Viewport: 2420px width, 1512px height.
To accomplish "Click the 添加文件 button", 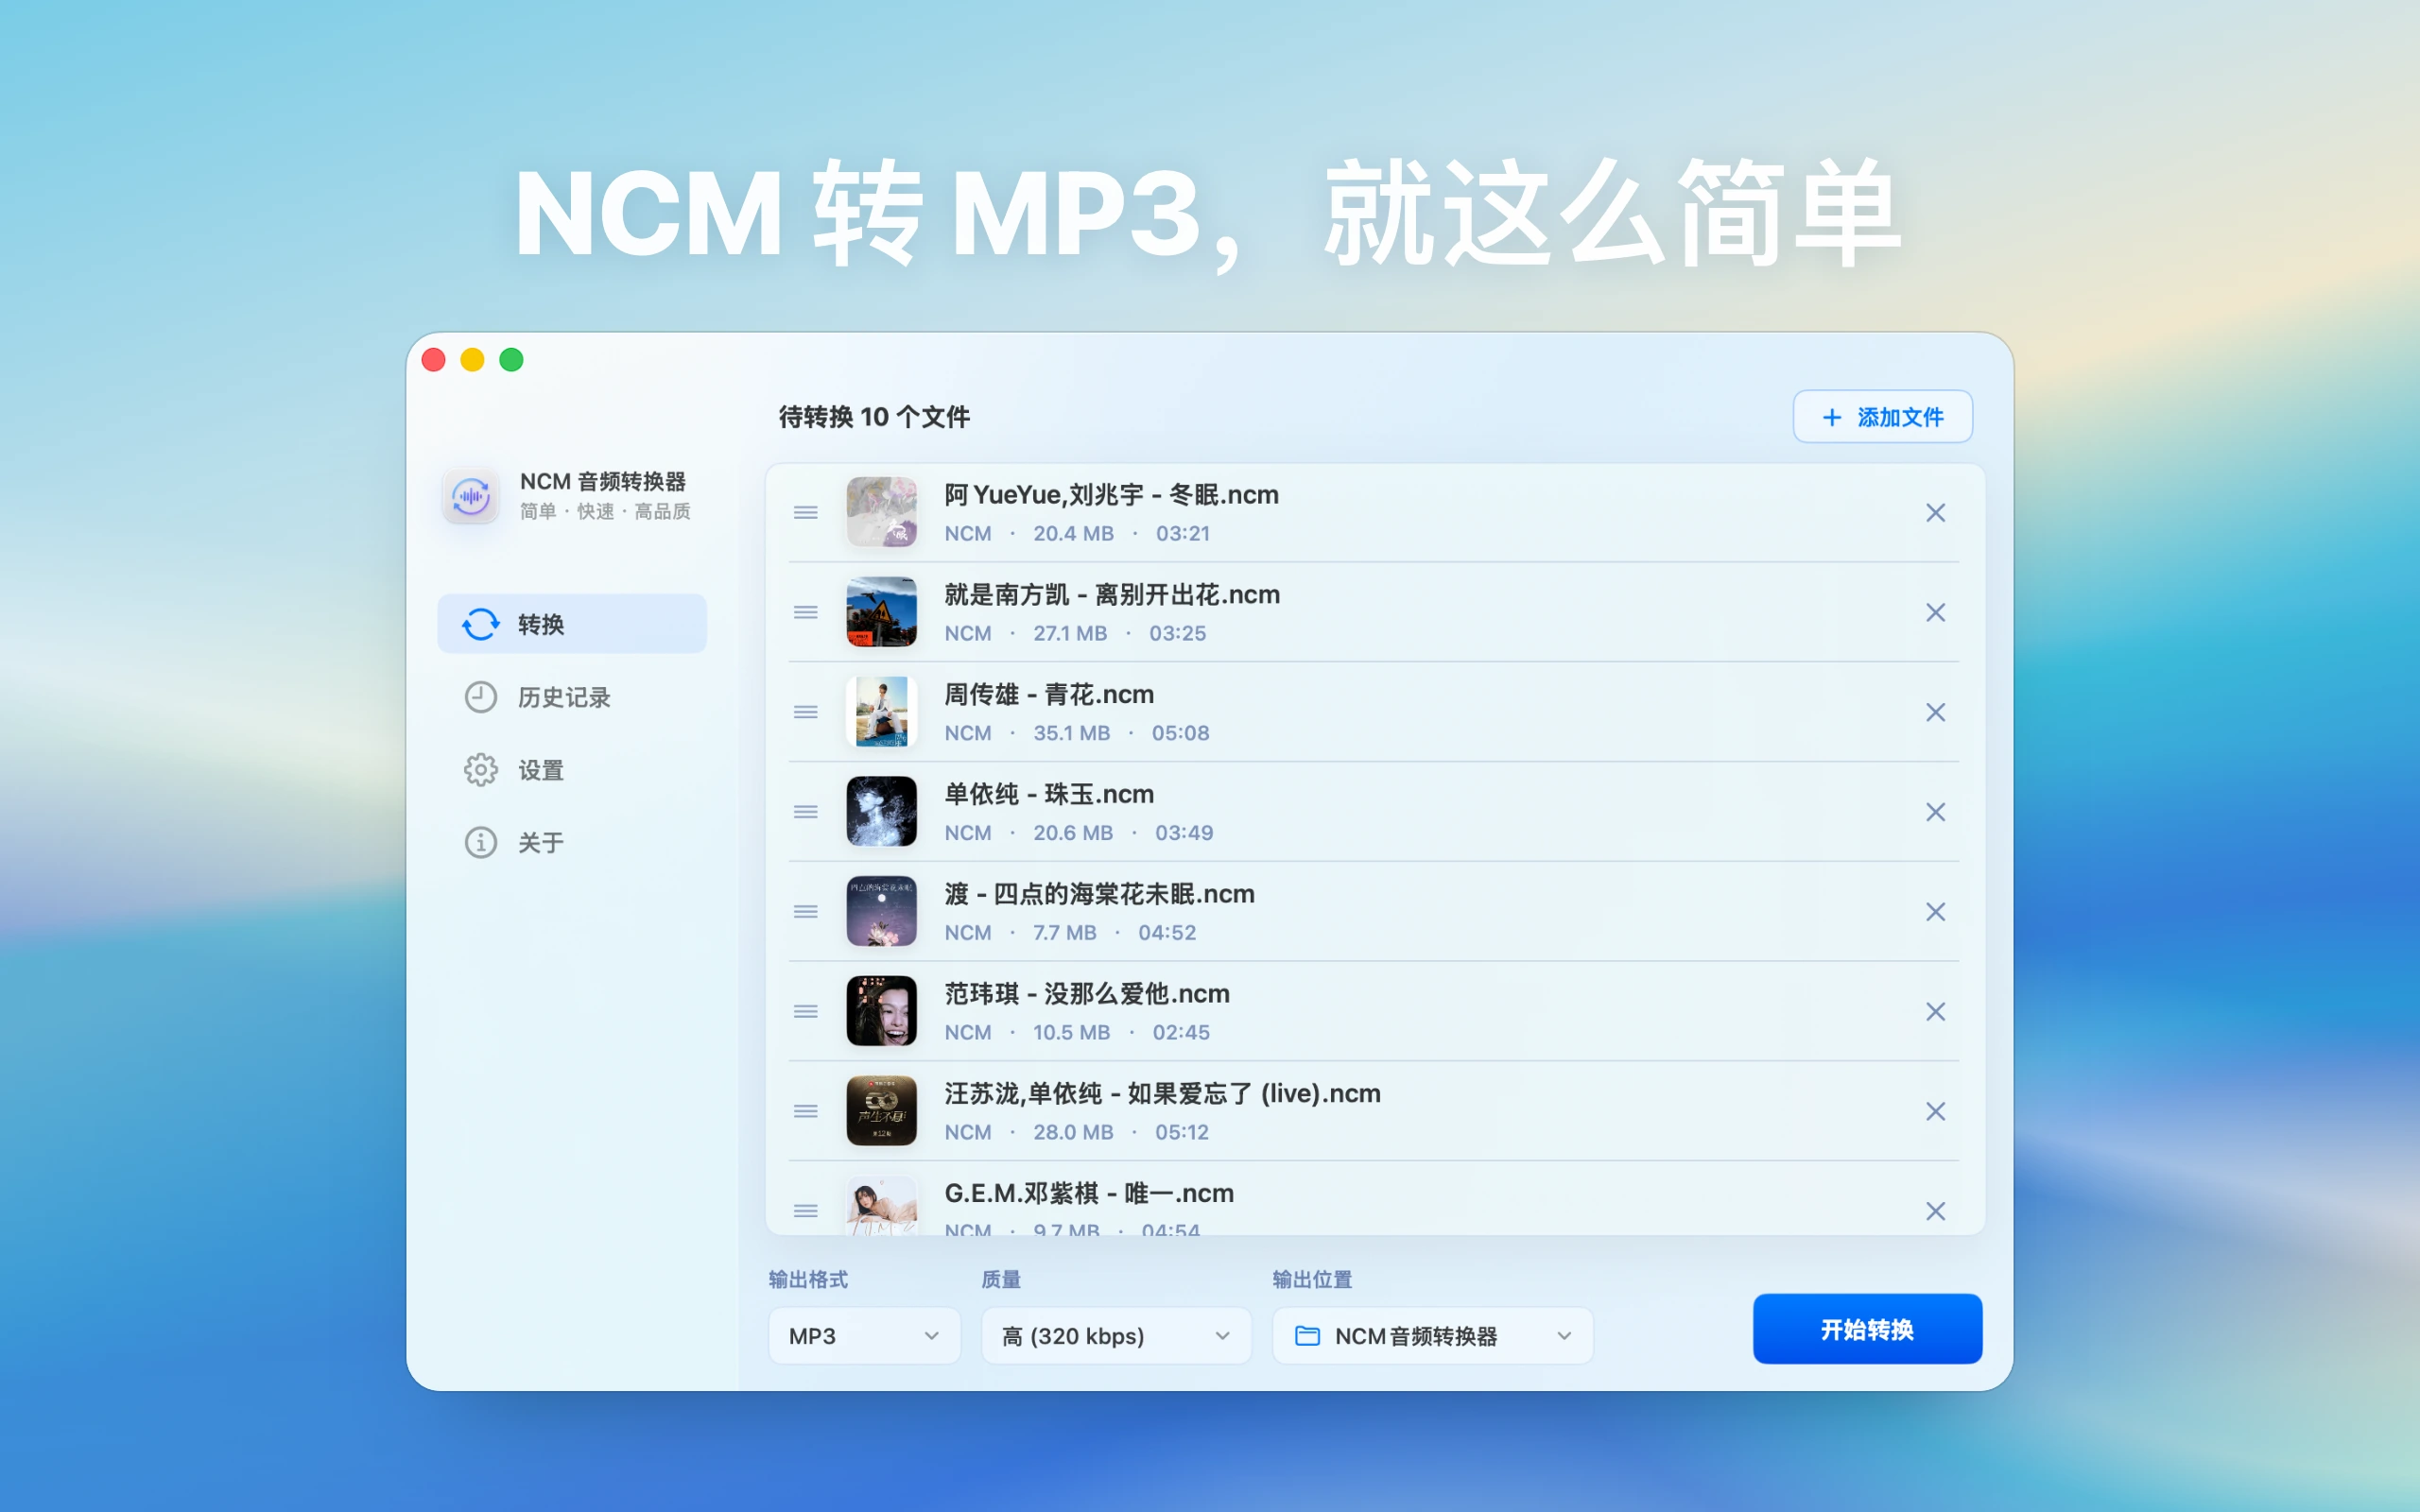I will pos(1882,417).
